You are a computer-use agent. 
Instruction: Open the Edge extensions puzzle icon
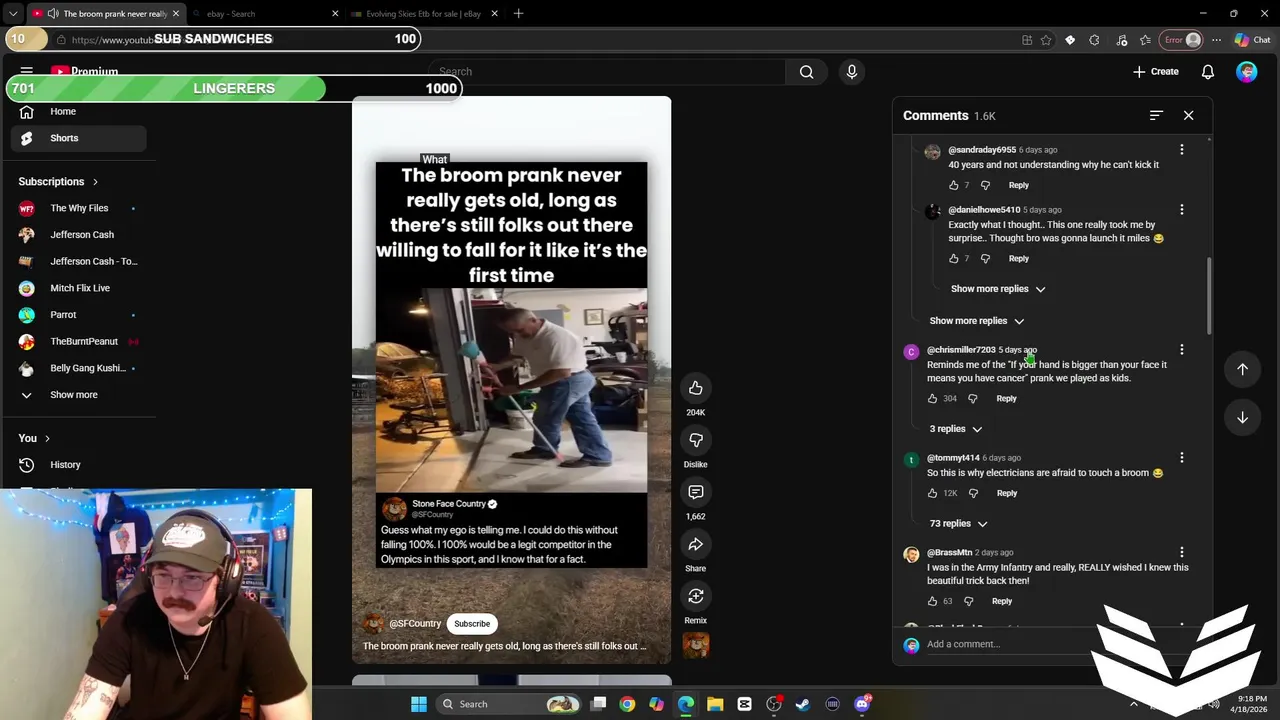tap(1094, 40)
